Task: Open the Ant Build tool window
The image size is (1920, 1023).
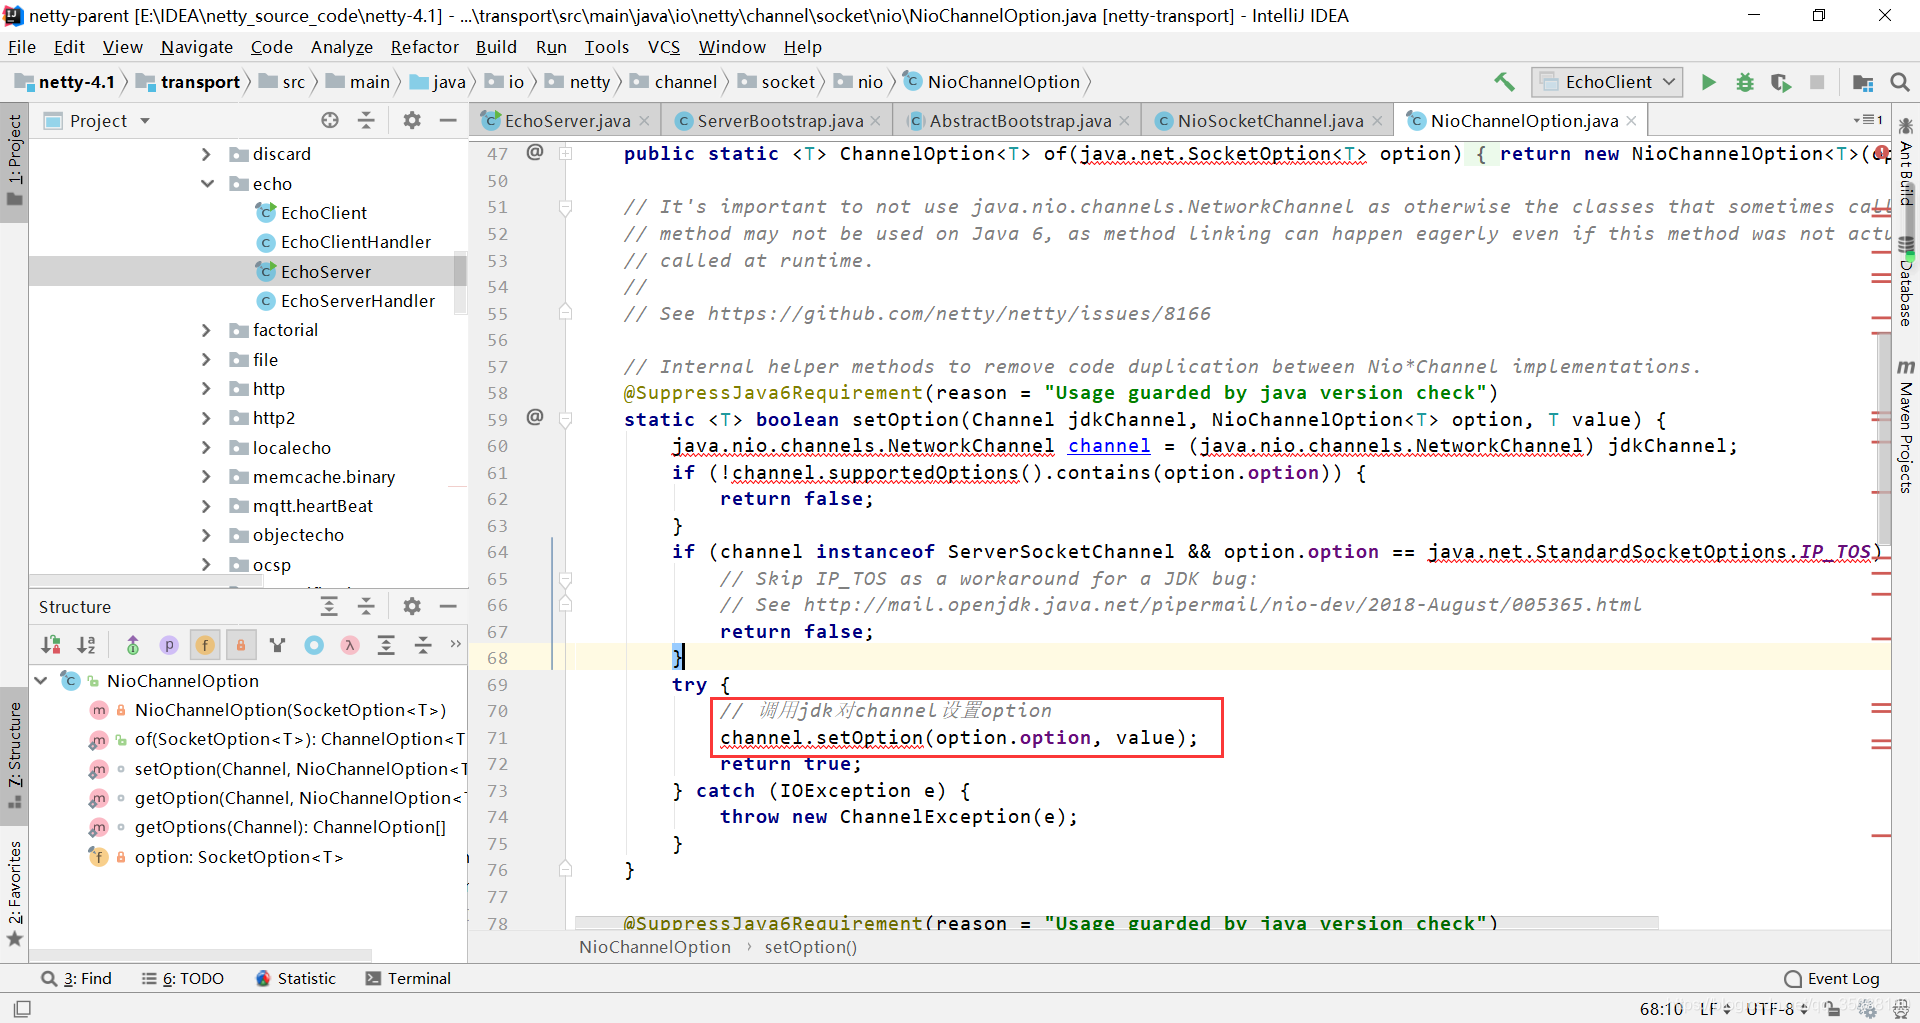Action: [1906, 162]
